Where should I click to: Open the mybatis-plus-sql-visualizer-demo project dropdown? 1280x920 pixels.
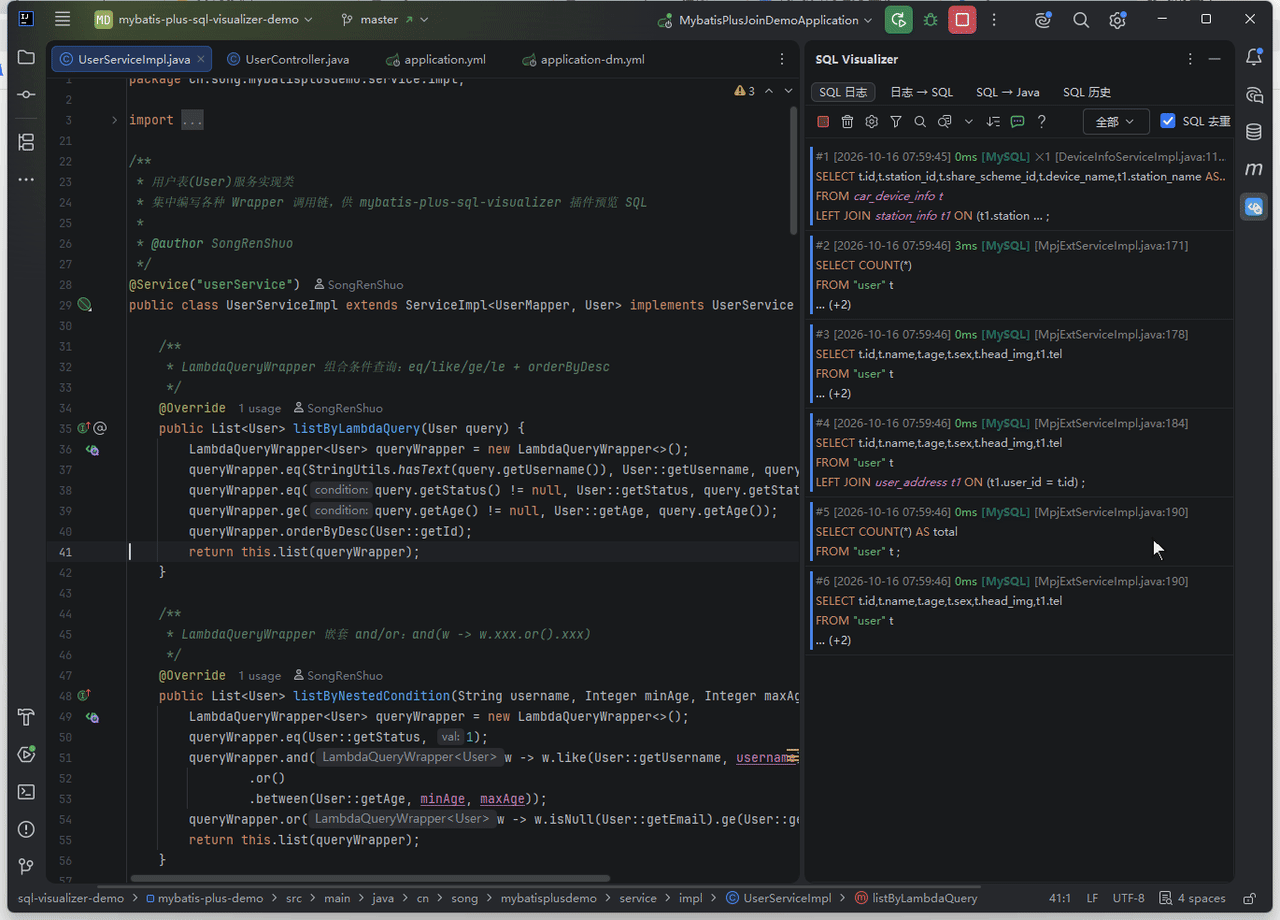click(x=204, y=20)
